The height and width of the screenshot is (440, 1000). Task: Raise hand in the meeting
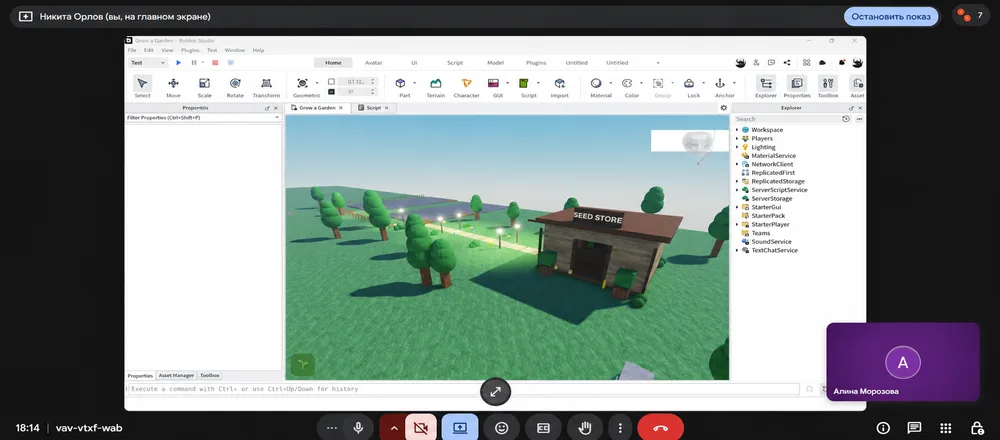(x=585, y=428)
